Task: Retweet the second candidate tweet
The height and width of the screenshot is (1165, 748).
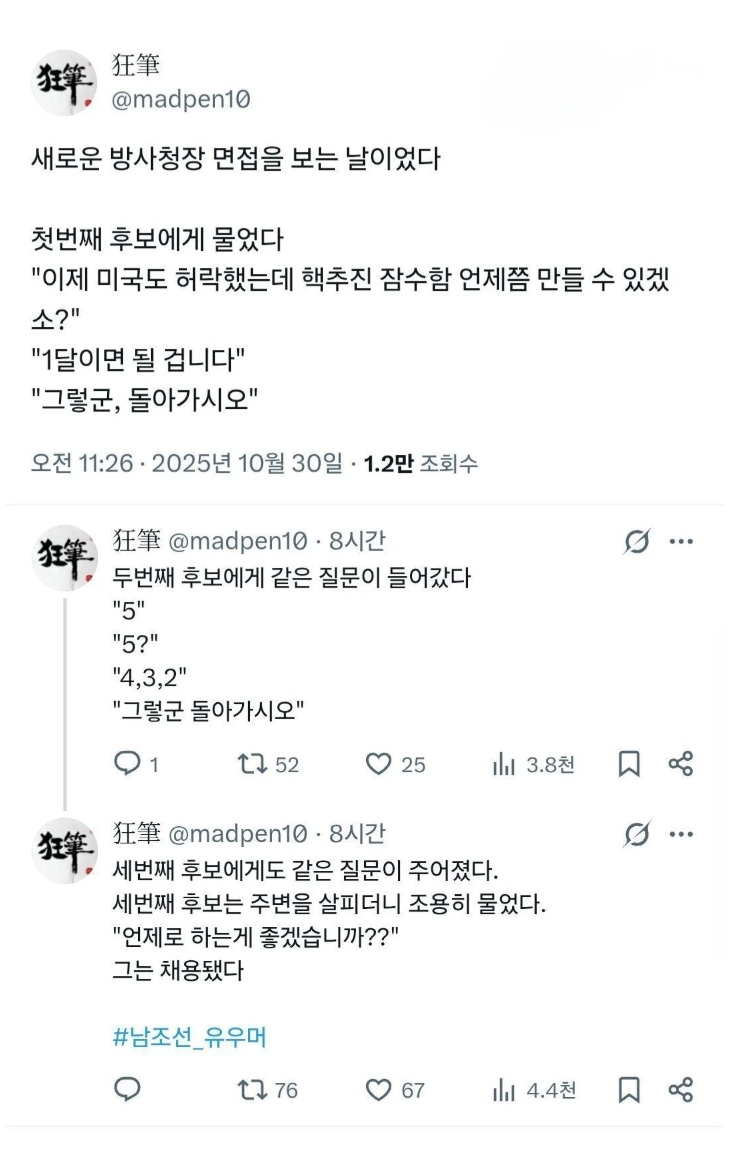Action: coord(250,764)
